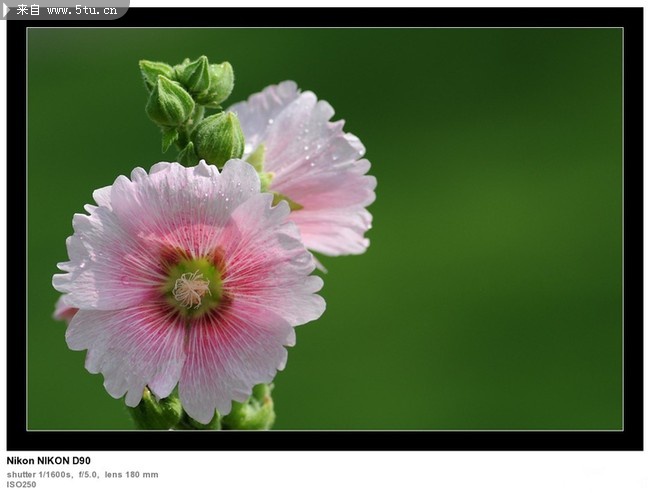This screenshot has width=650, height=500.
Task: Click the water droplets on the rear flower
Action: point(318,150)
